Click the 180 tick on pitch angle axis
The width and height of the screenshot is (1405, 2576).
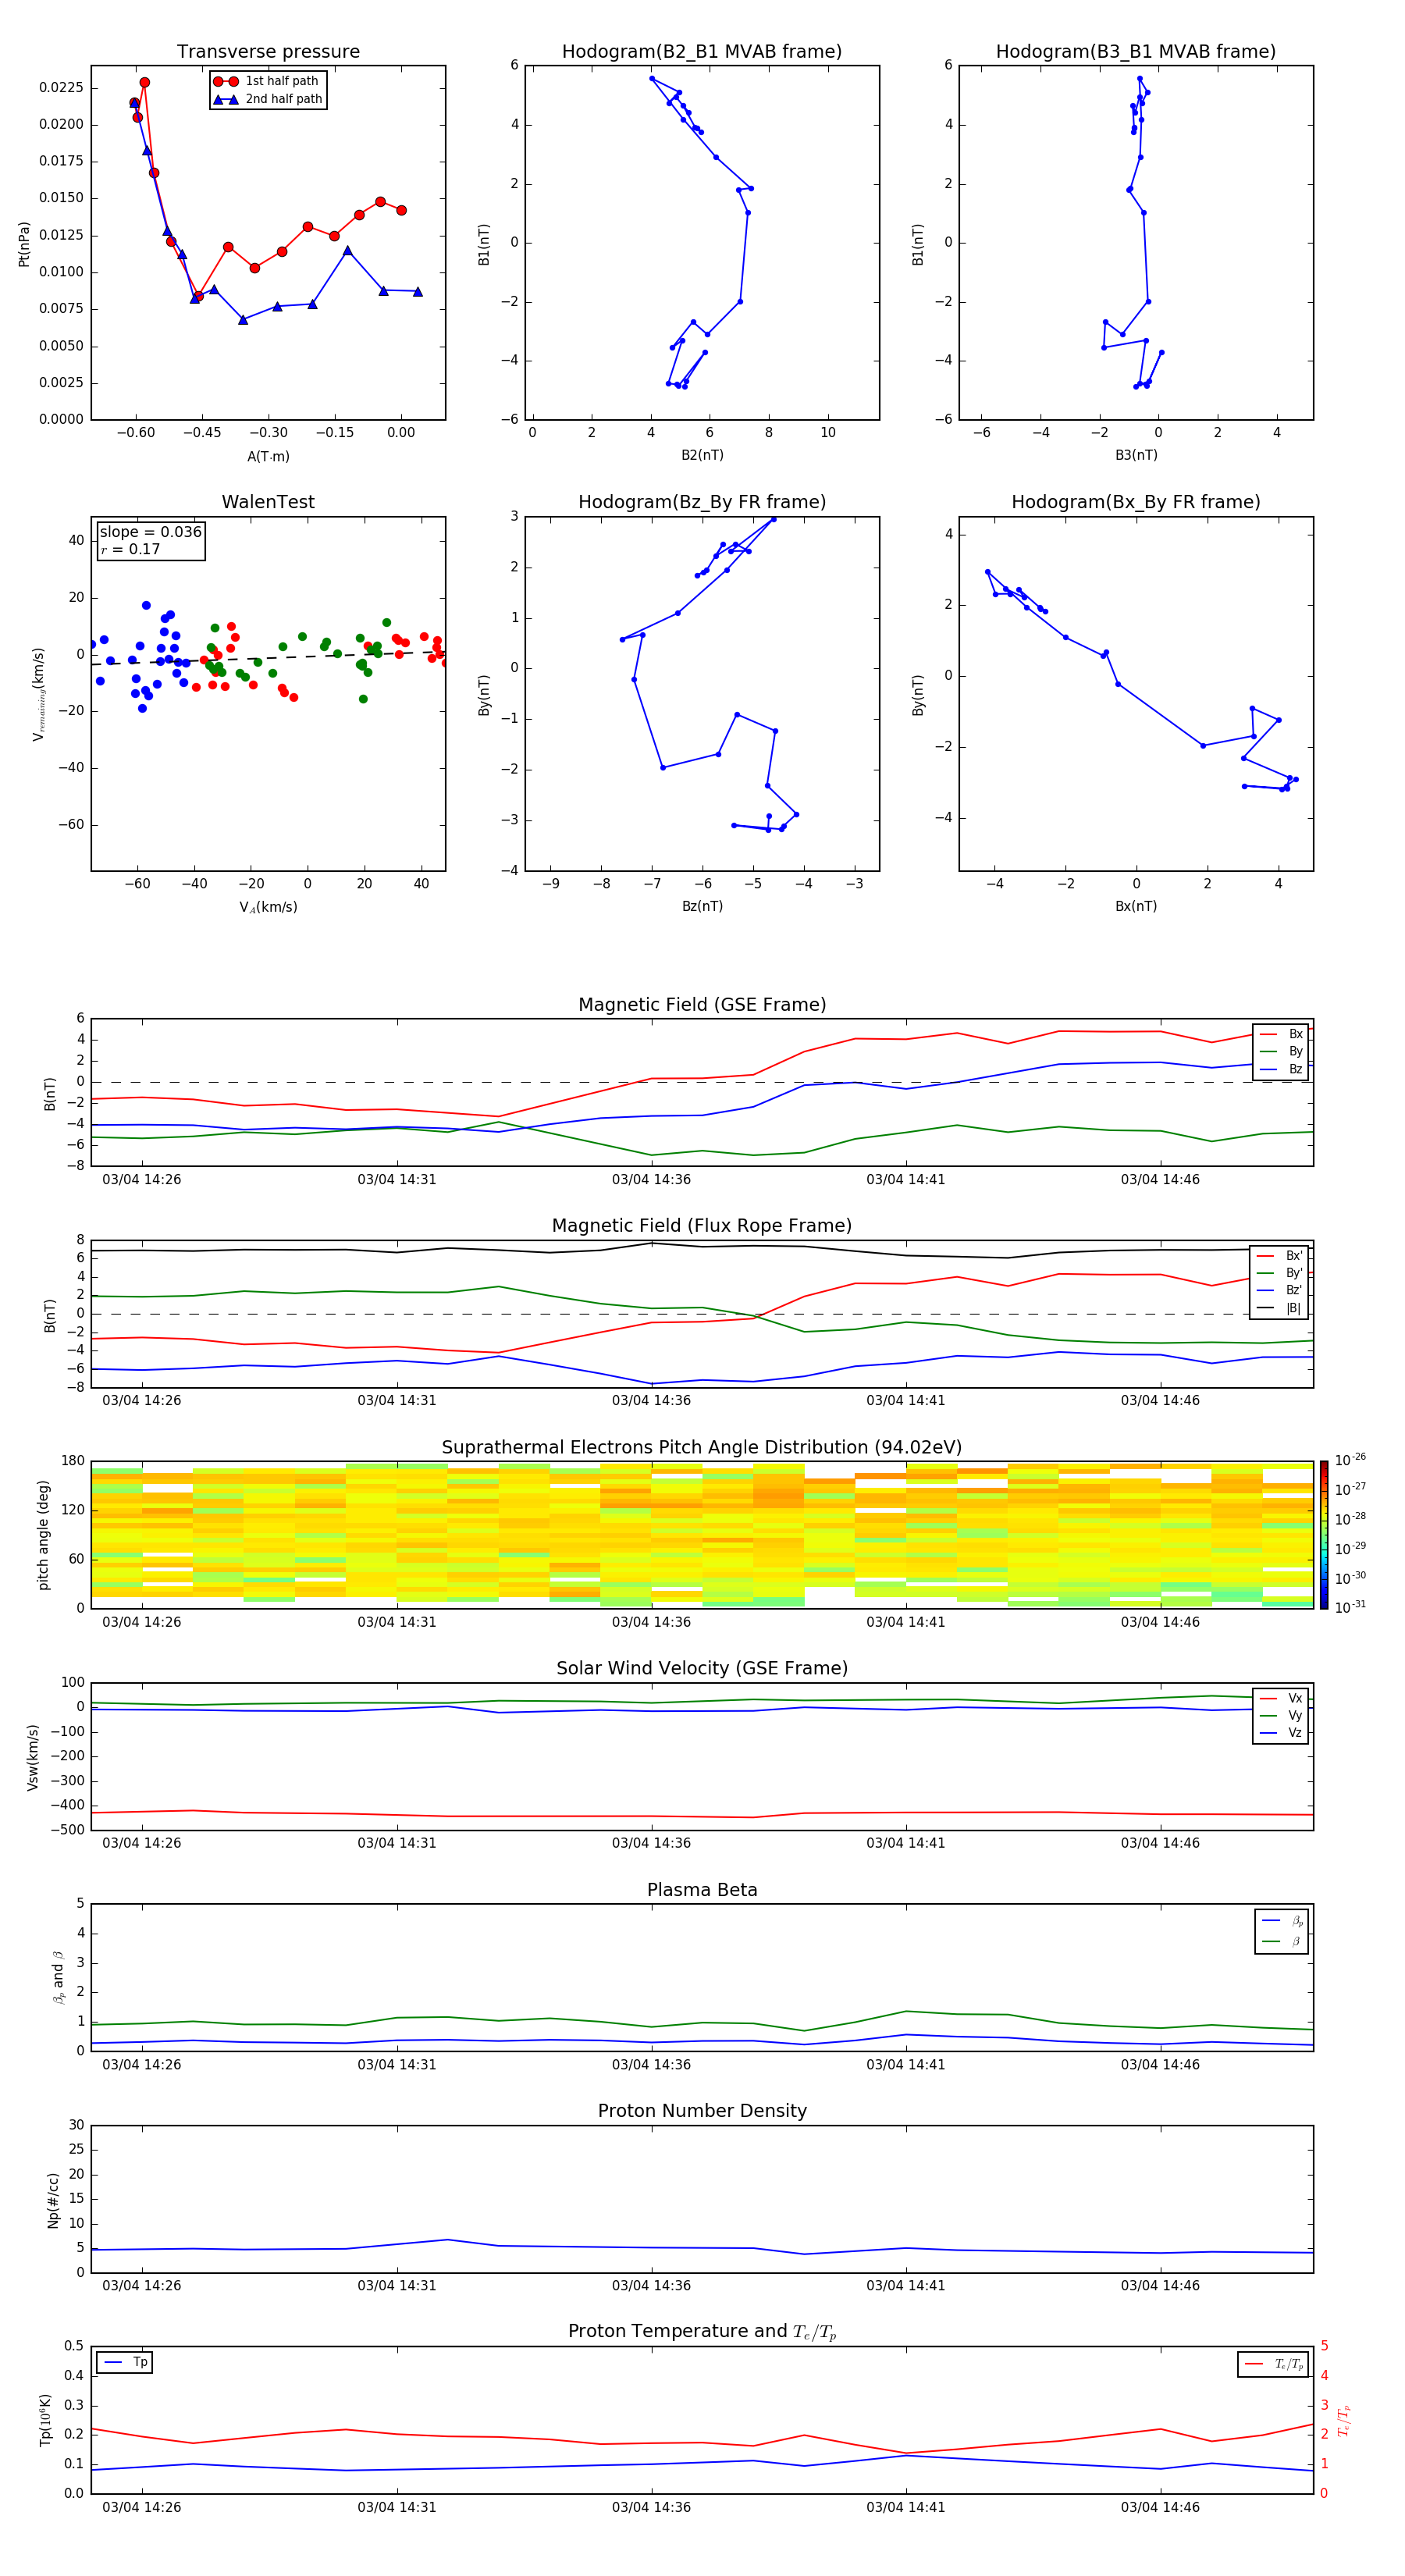73,1461
